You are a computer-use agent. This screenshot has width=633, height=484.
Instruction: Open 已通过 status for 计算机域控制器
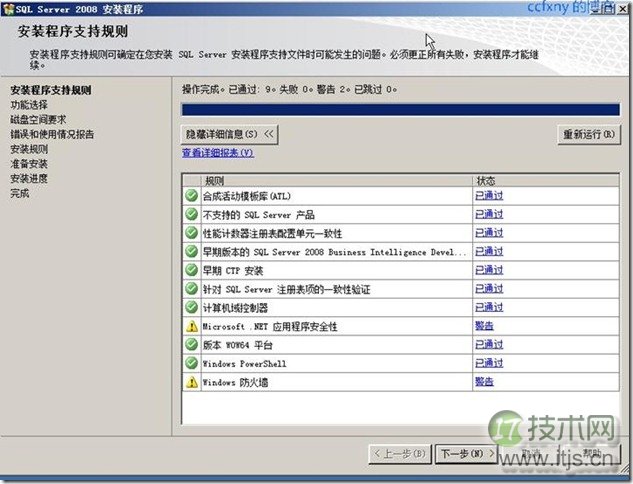click(489, 307)
